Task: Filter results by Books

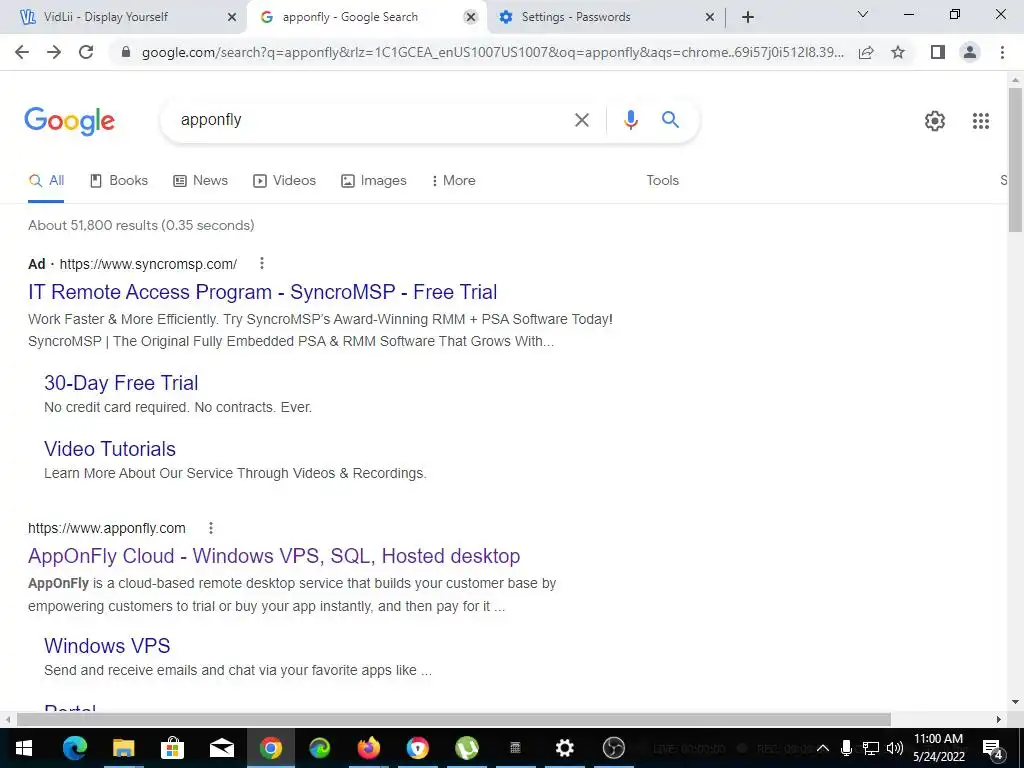Action: [x=119, y=181]
